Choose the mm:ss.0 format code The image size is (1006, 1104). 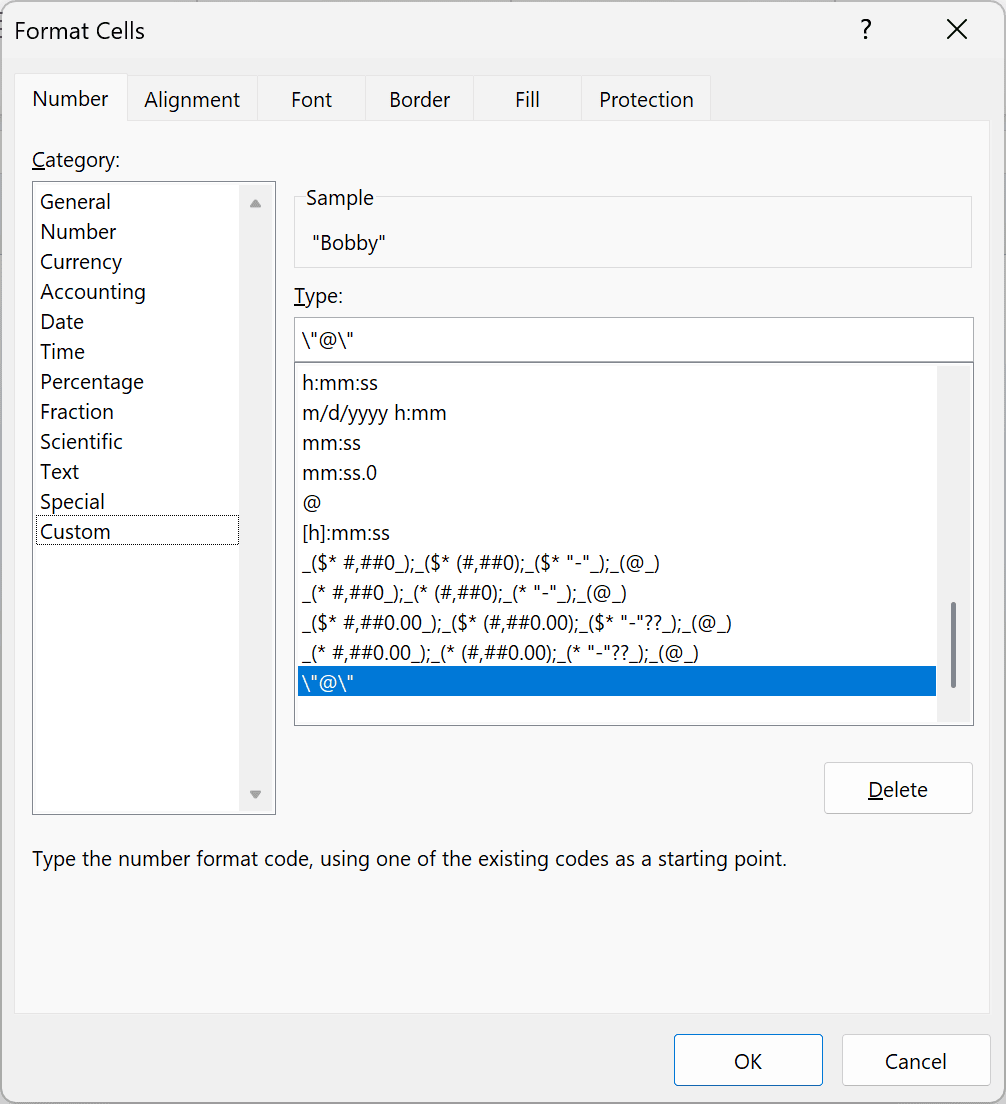coord(617,473)
